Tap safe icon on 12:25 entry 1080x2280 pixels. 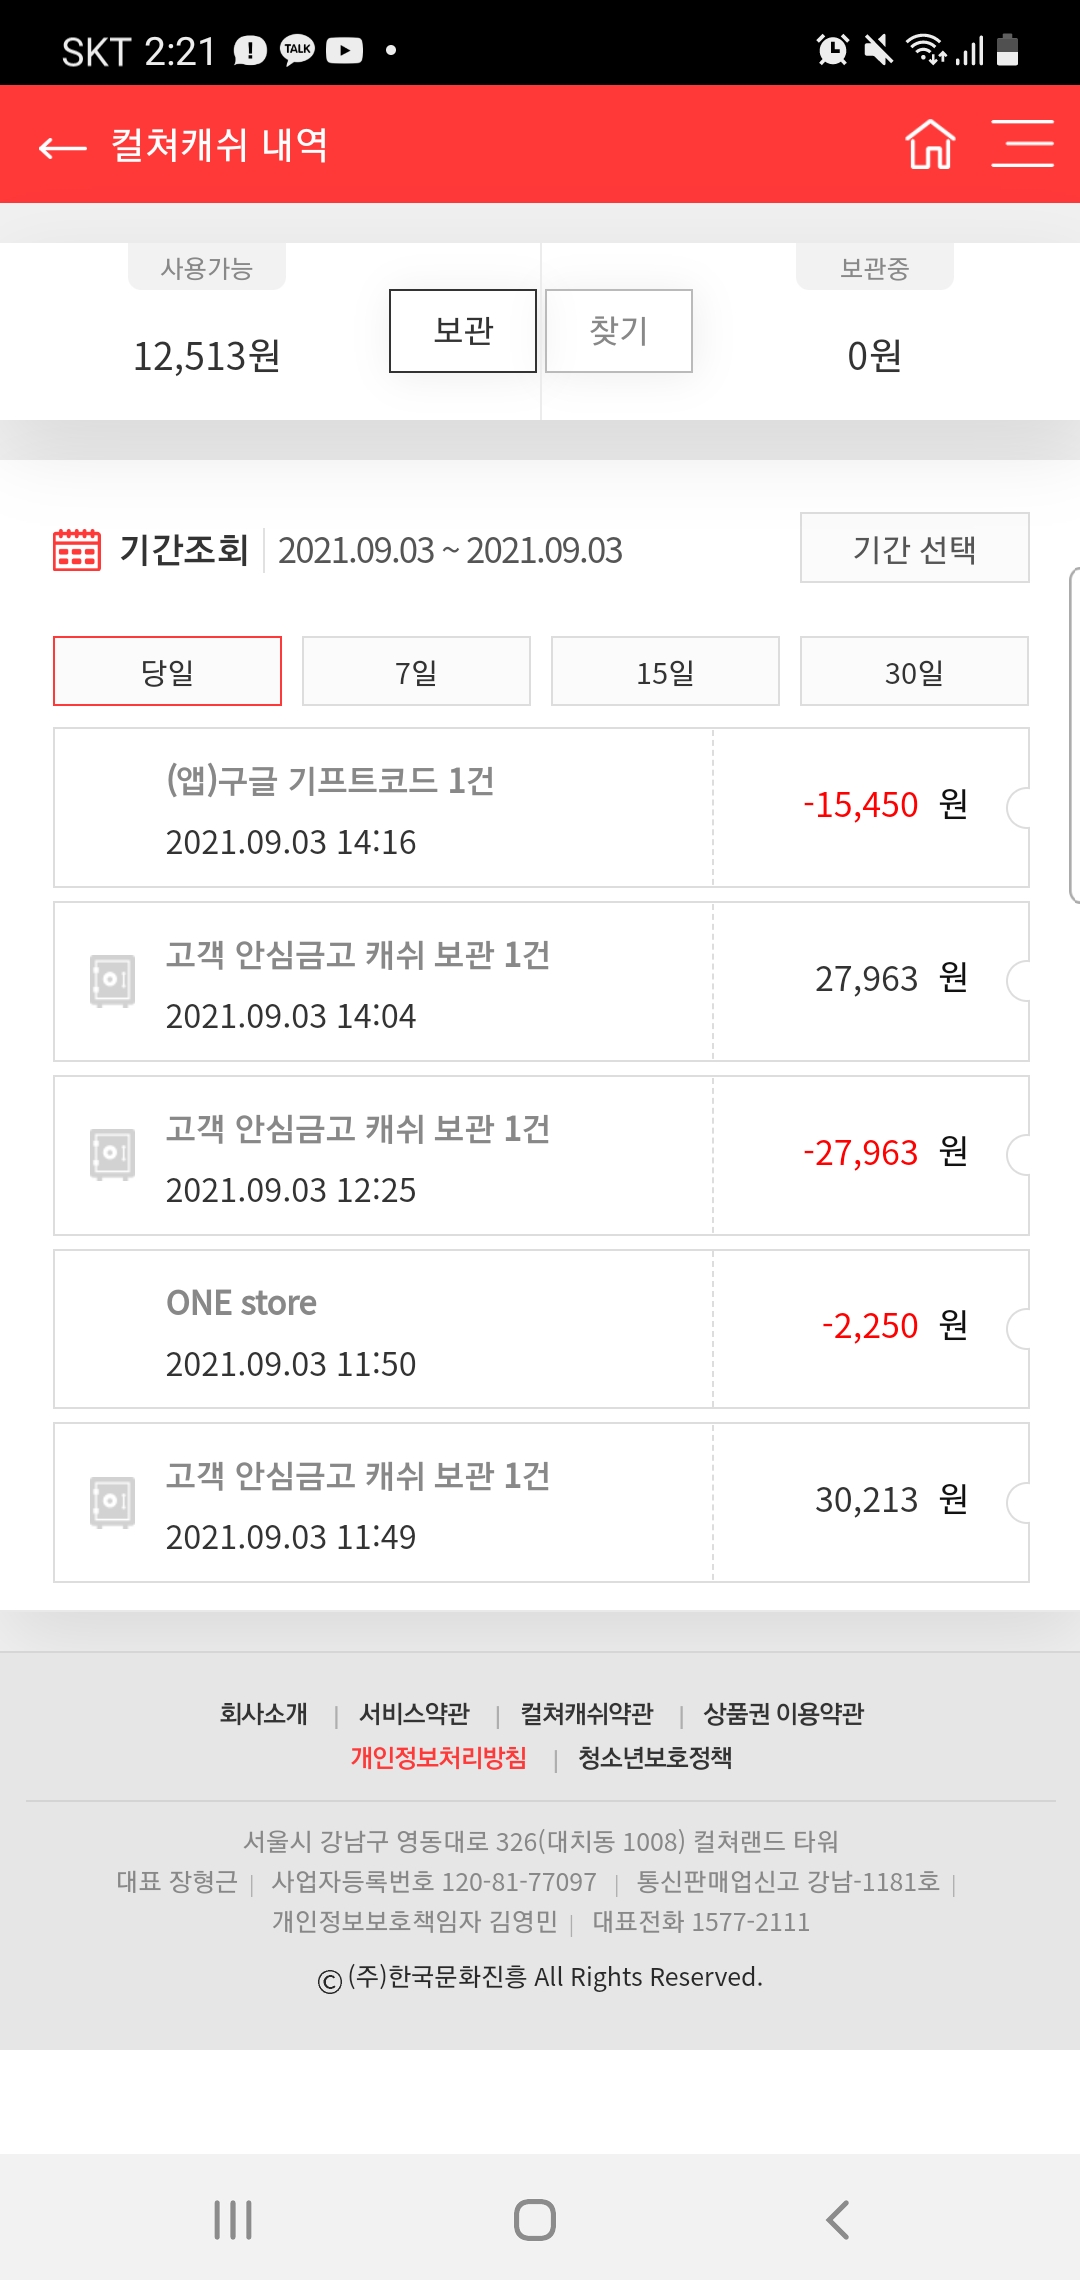(112, 1154)
